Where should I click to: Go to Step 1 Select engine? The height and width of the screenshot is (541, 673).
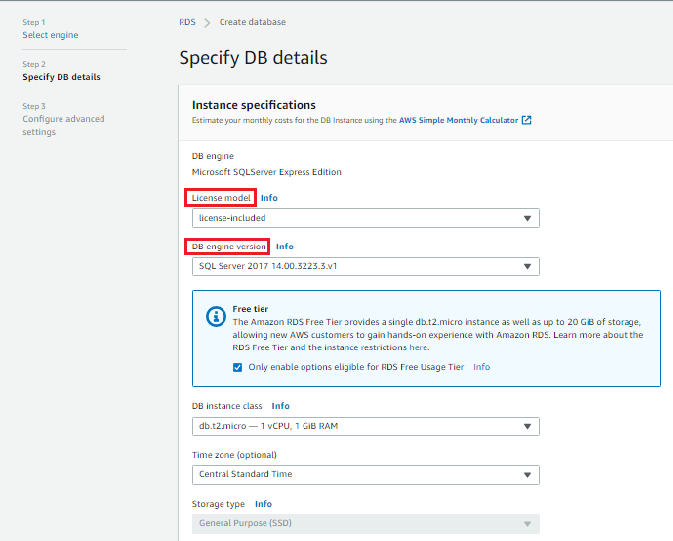[x=50, y=35]
